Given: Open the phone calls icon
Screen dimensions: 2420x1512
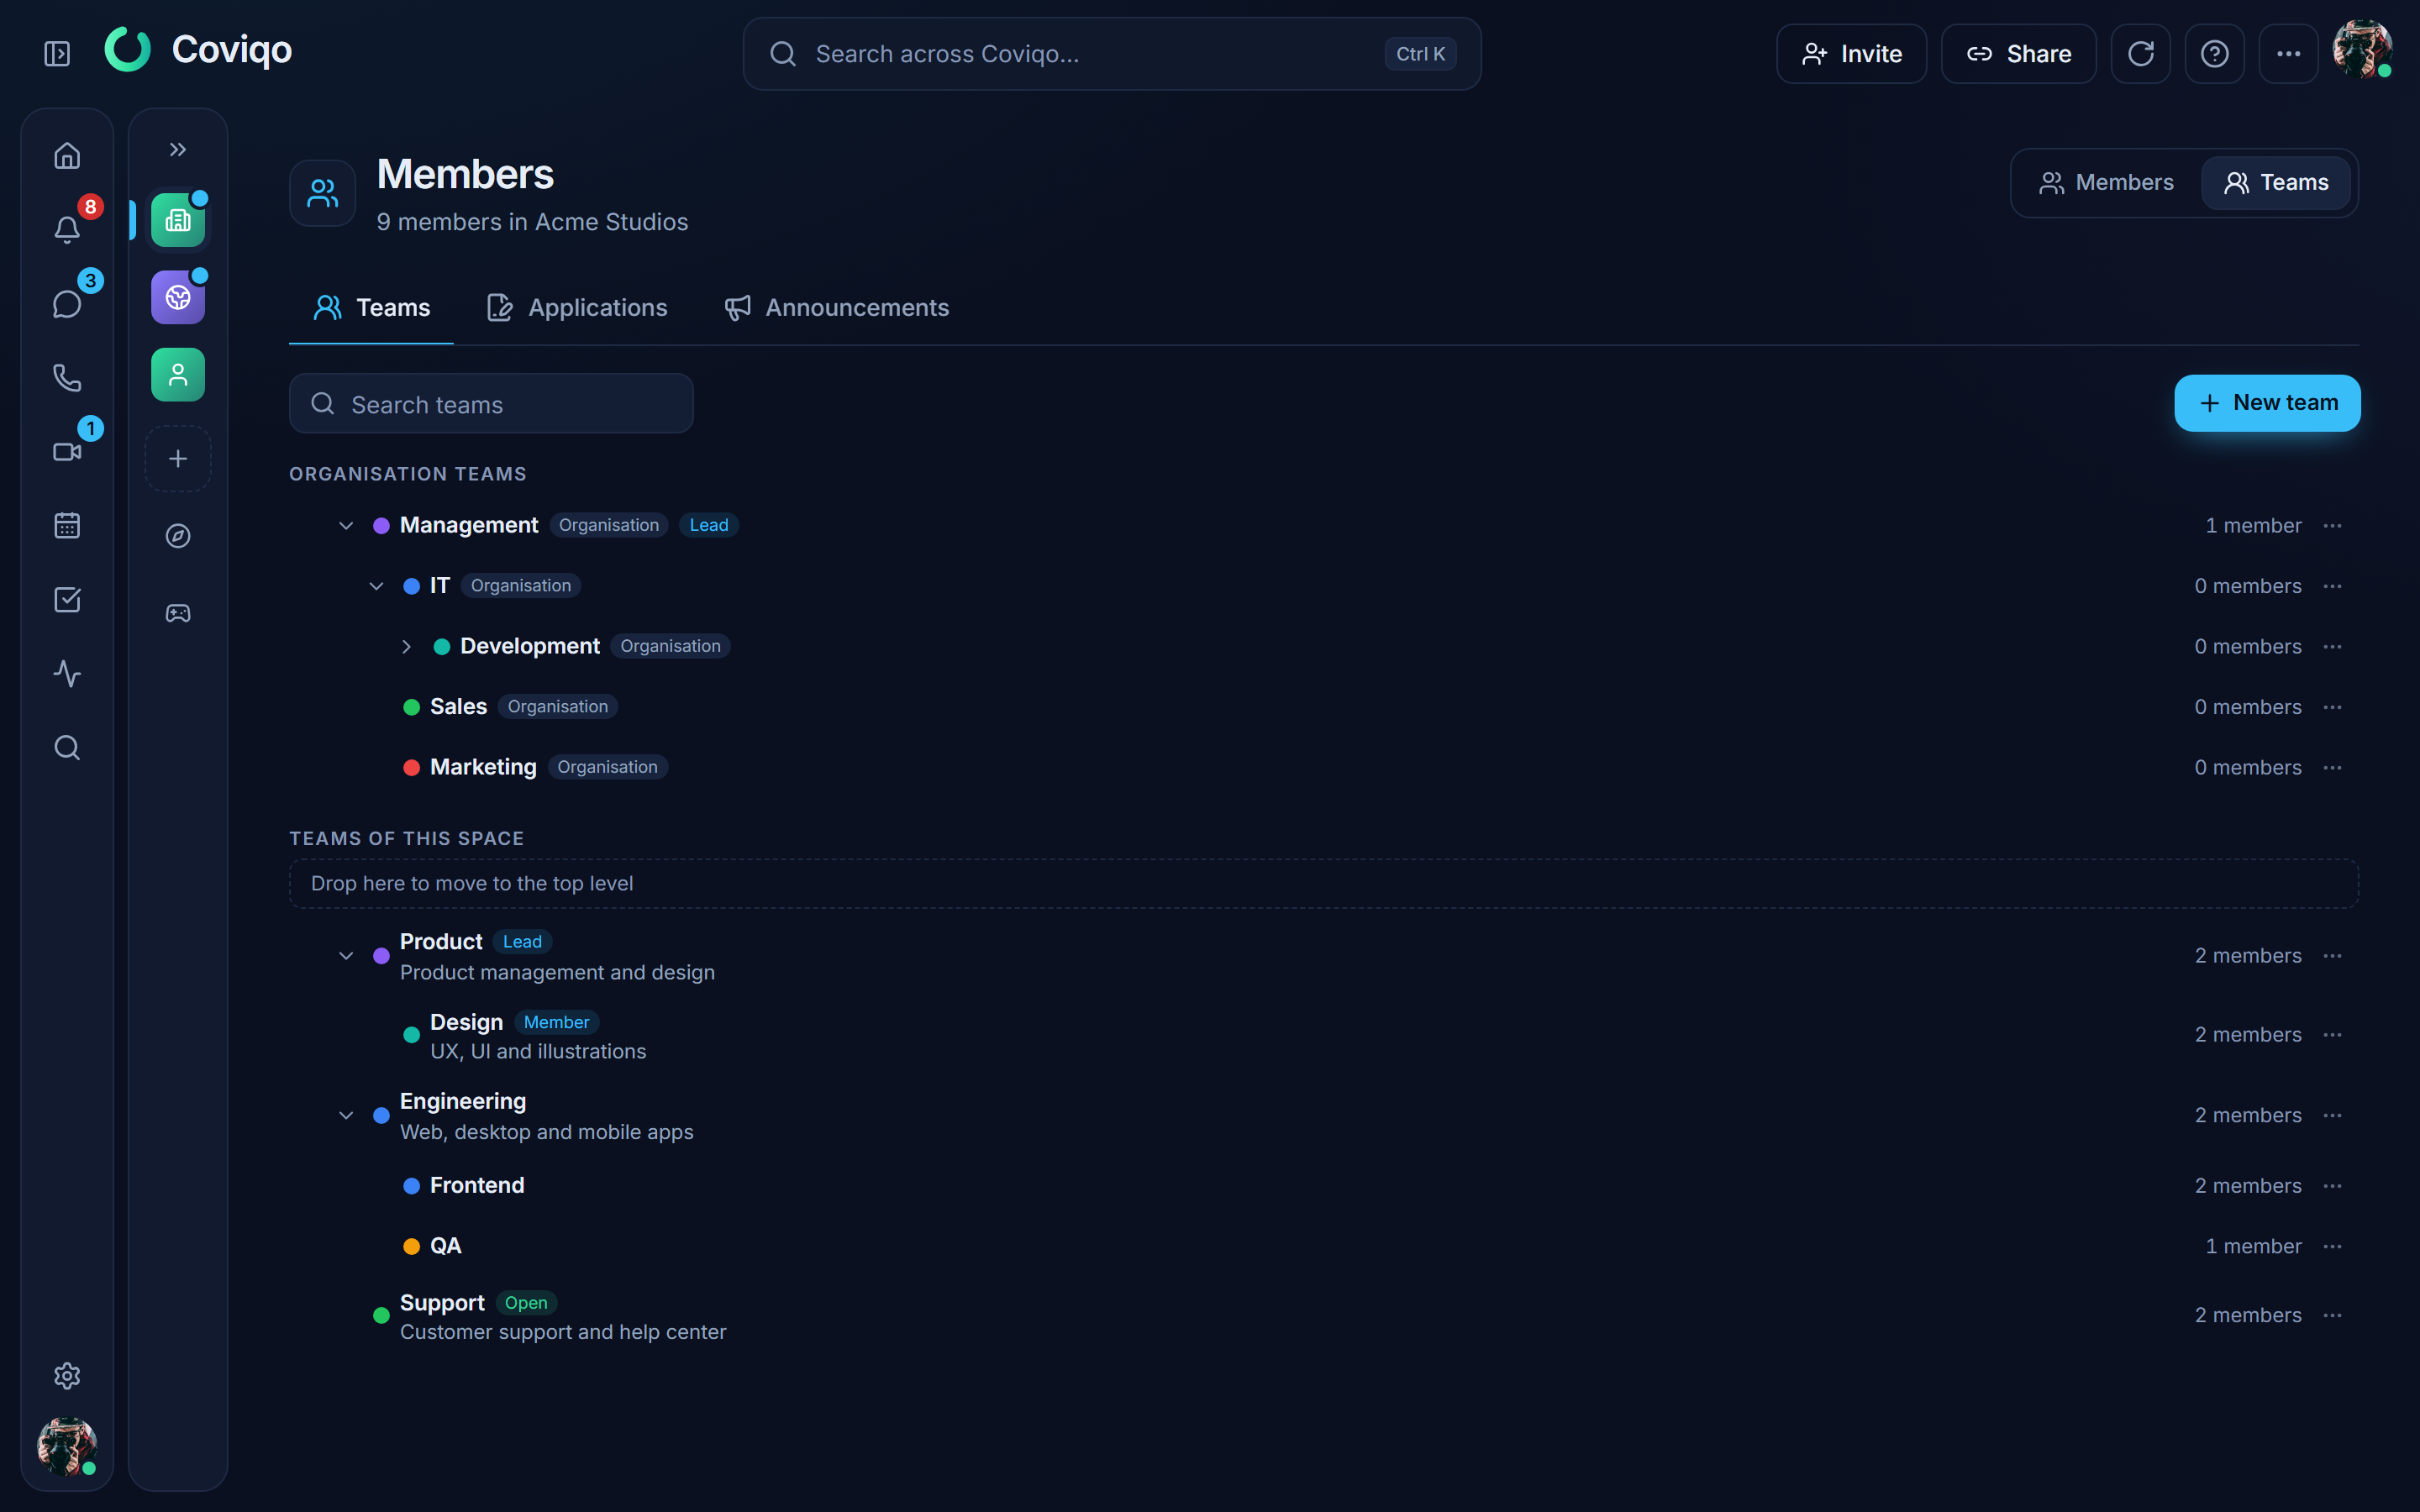Looking at the screenshot, I should pos(67,378).
